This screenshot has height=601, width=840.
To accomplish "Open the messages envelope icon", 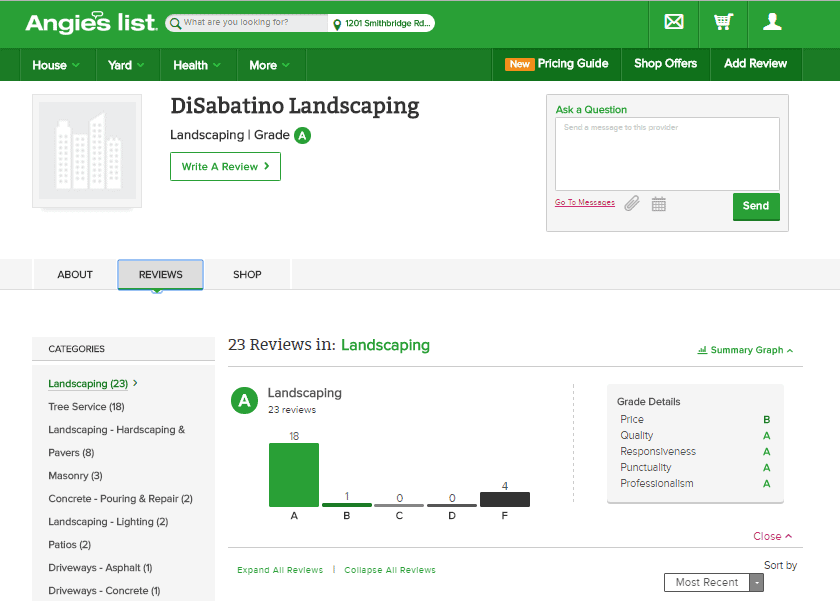I will pyautogui.click(x=673, y=22).
